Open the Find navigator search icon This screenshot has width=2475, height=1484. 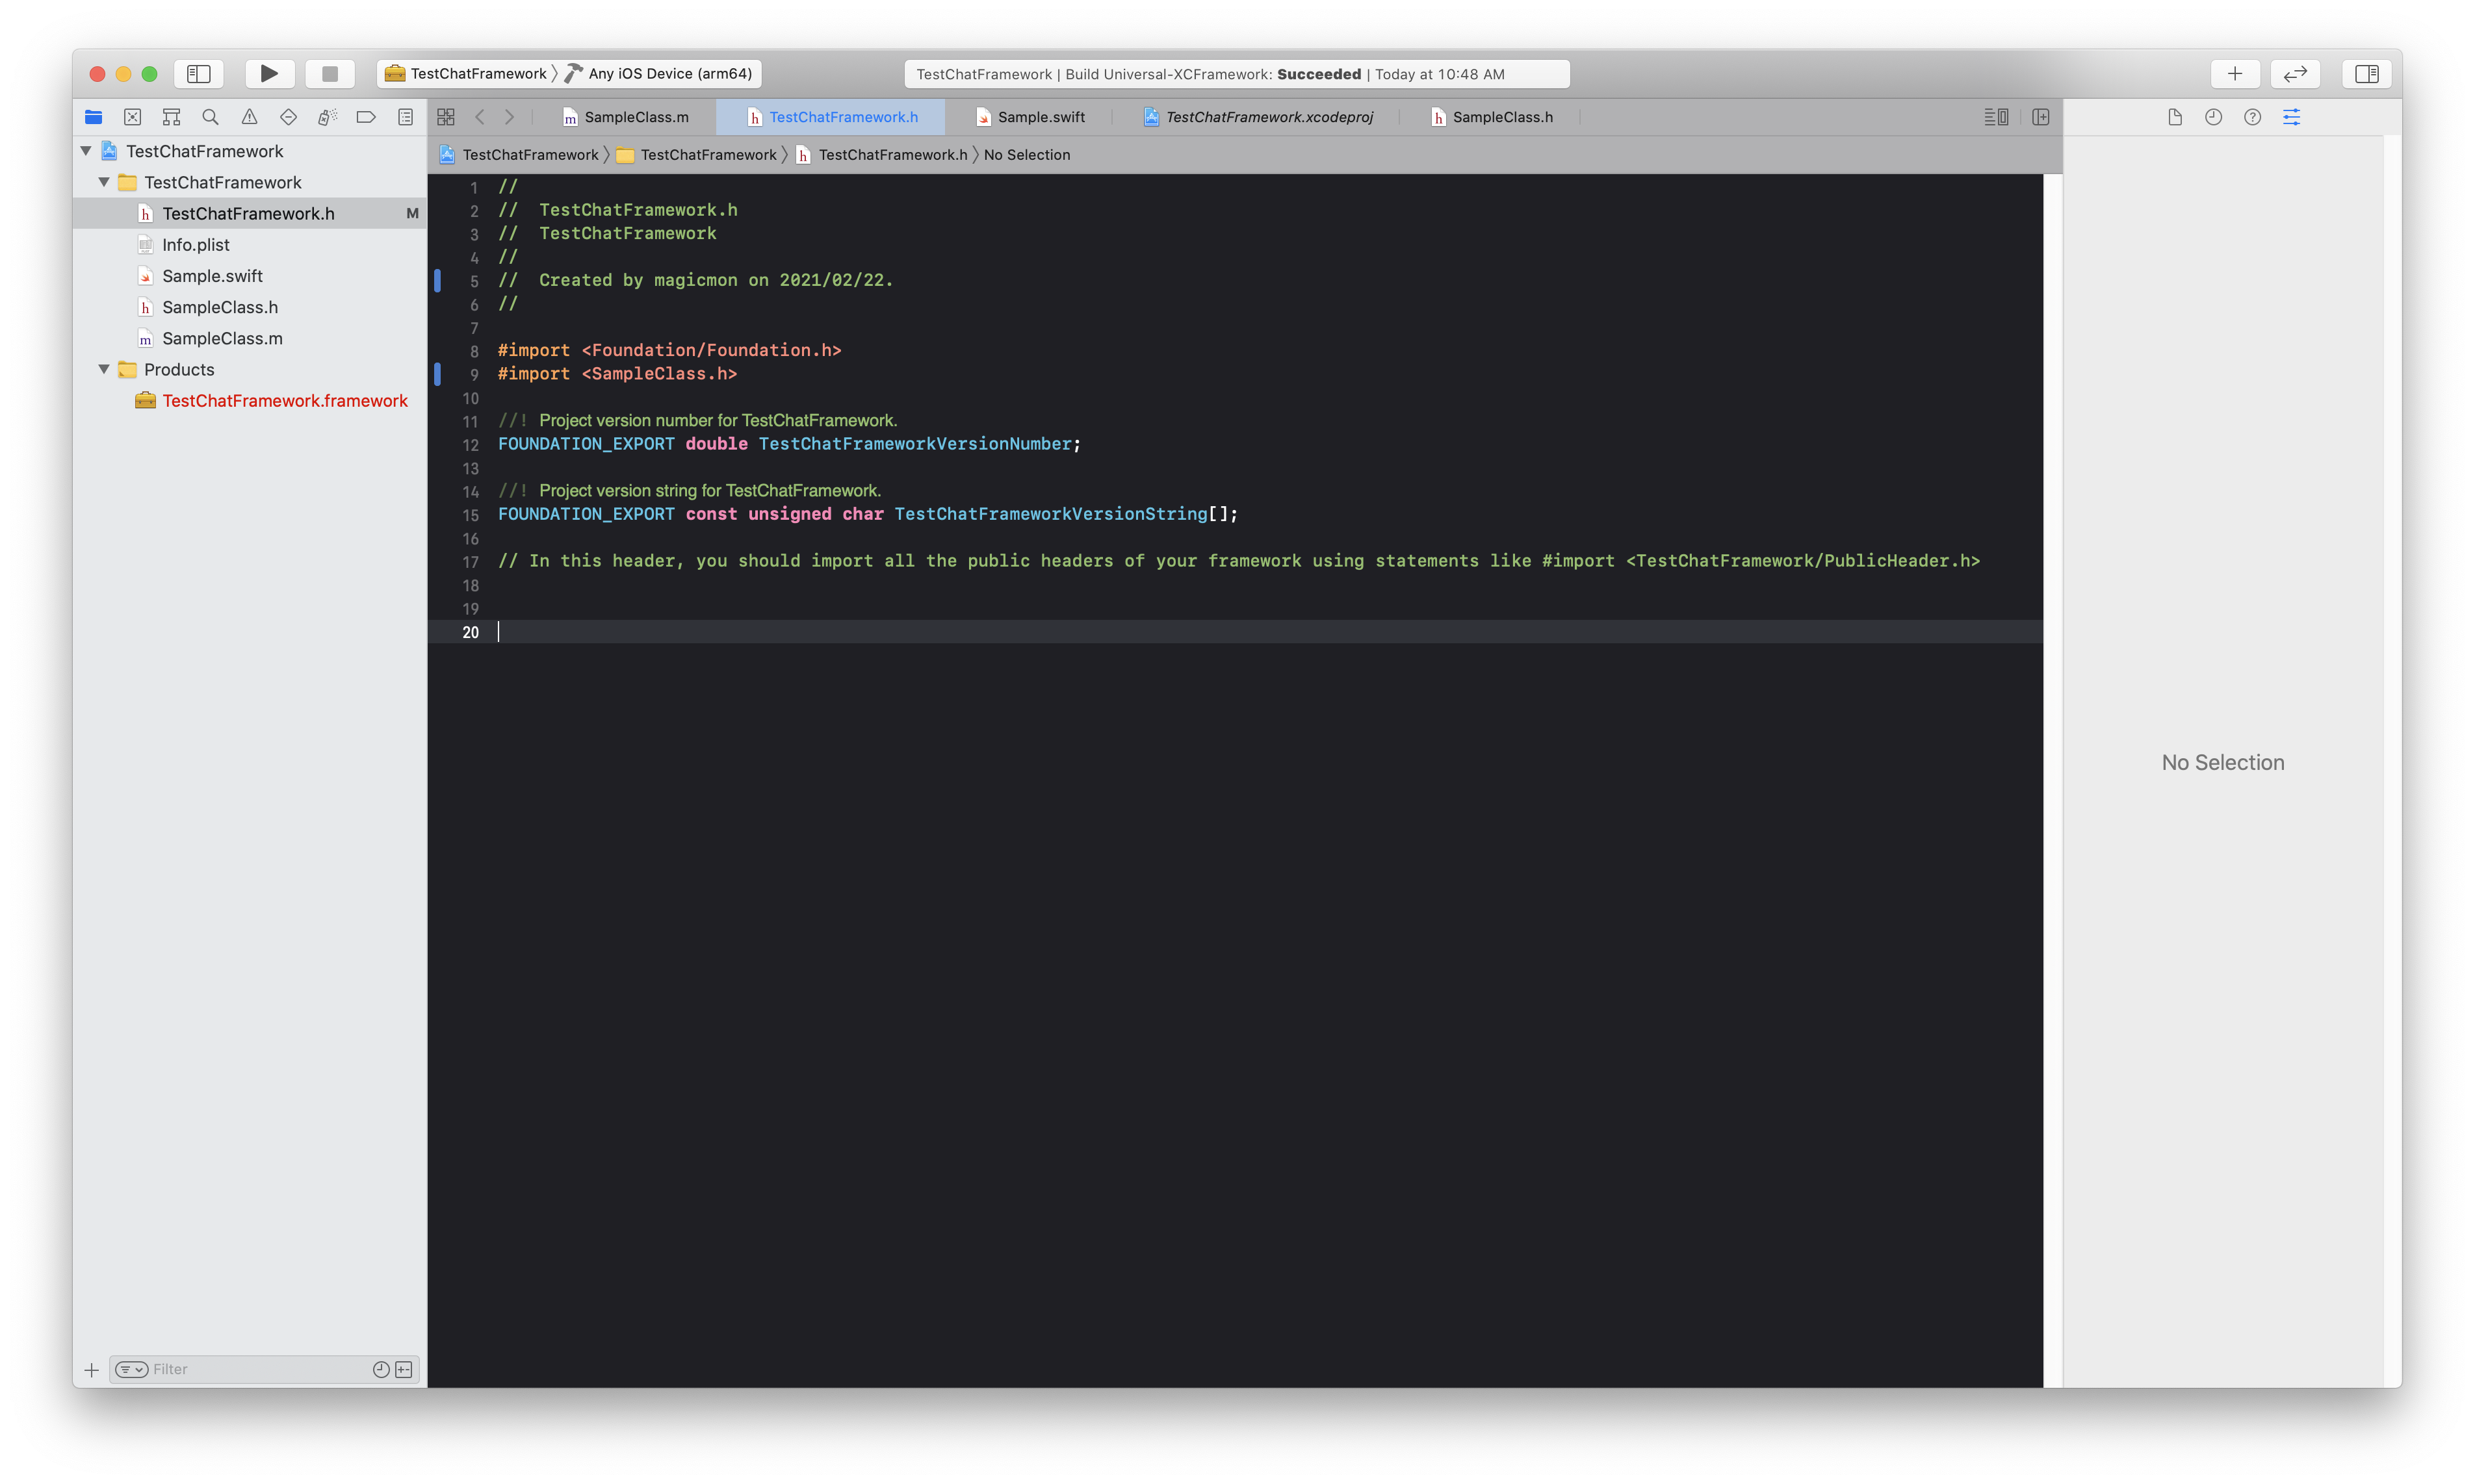point(210,117)
